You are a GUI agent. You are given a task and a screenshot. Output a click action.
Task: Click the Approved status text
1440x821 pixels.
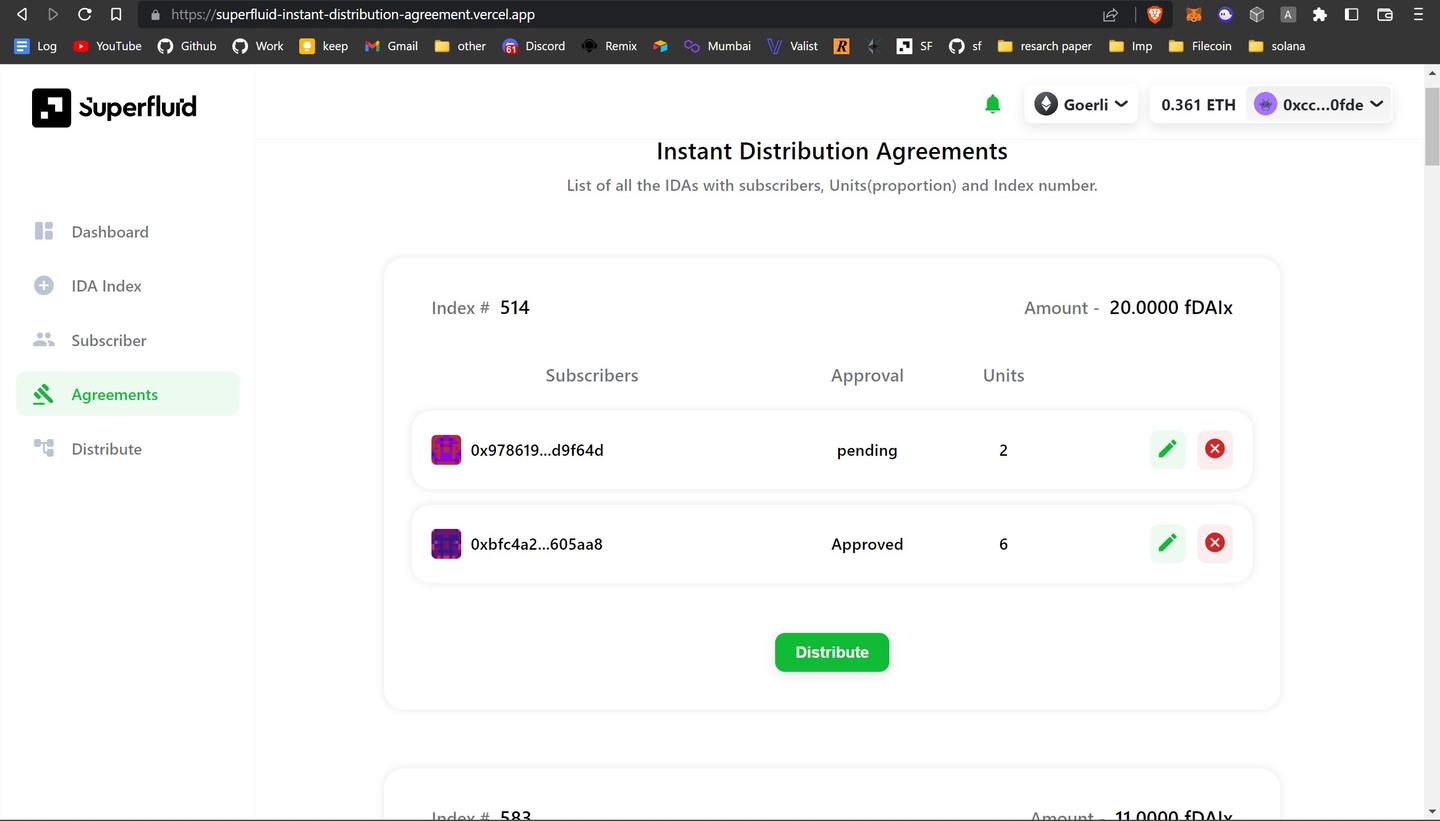(x=867, y=544)
